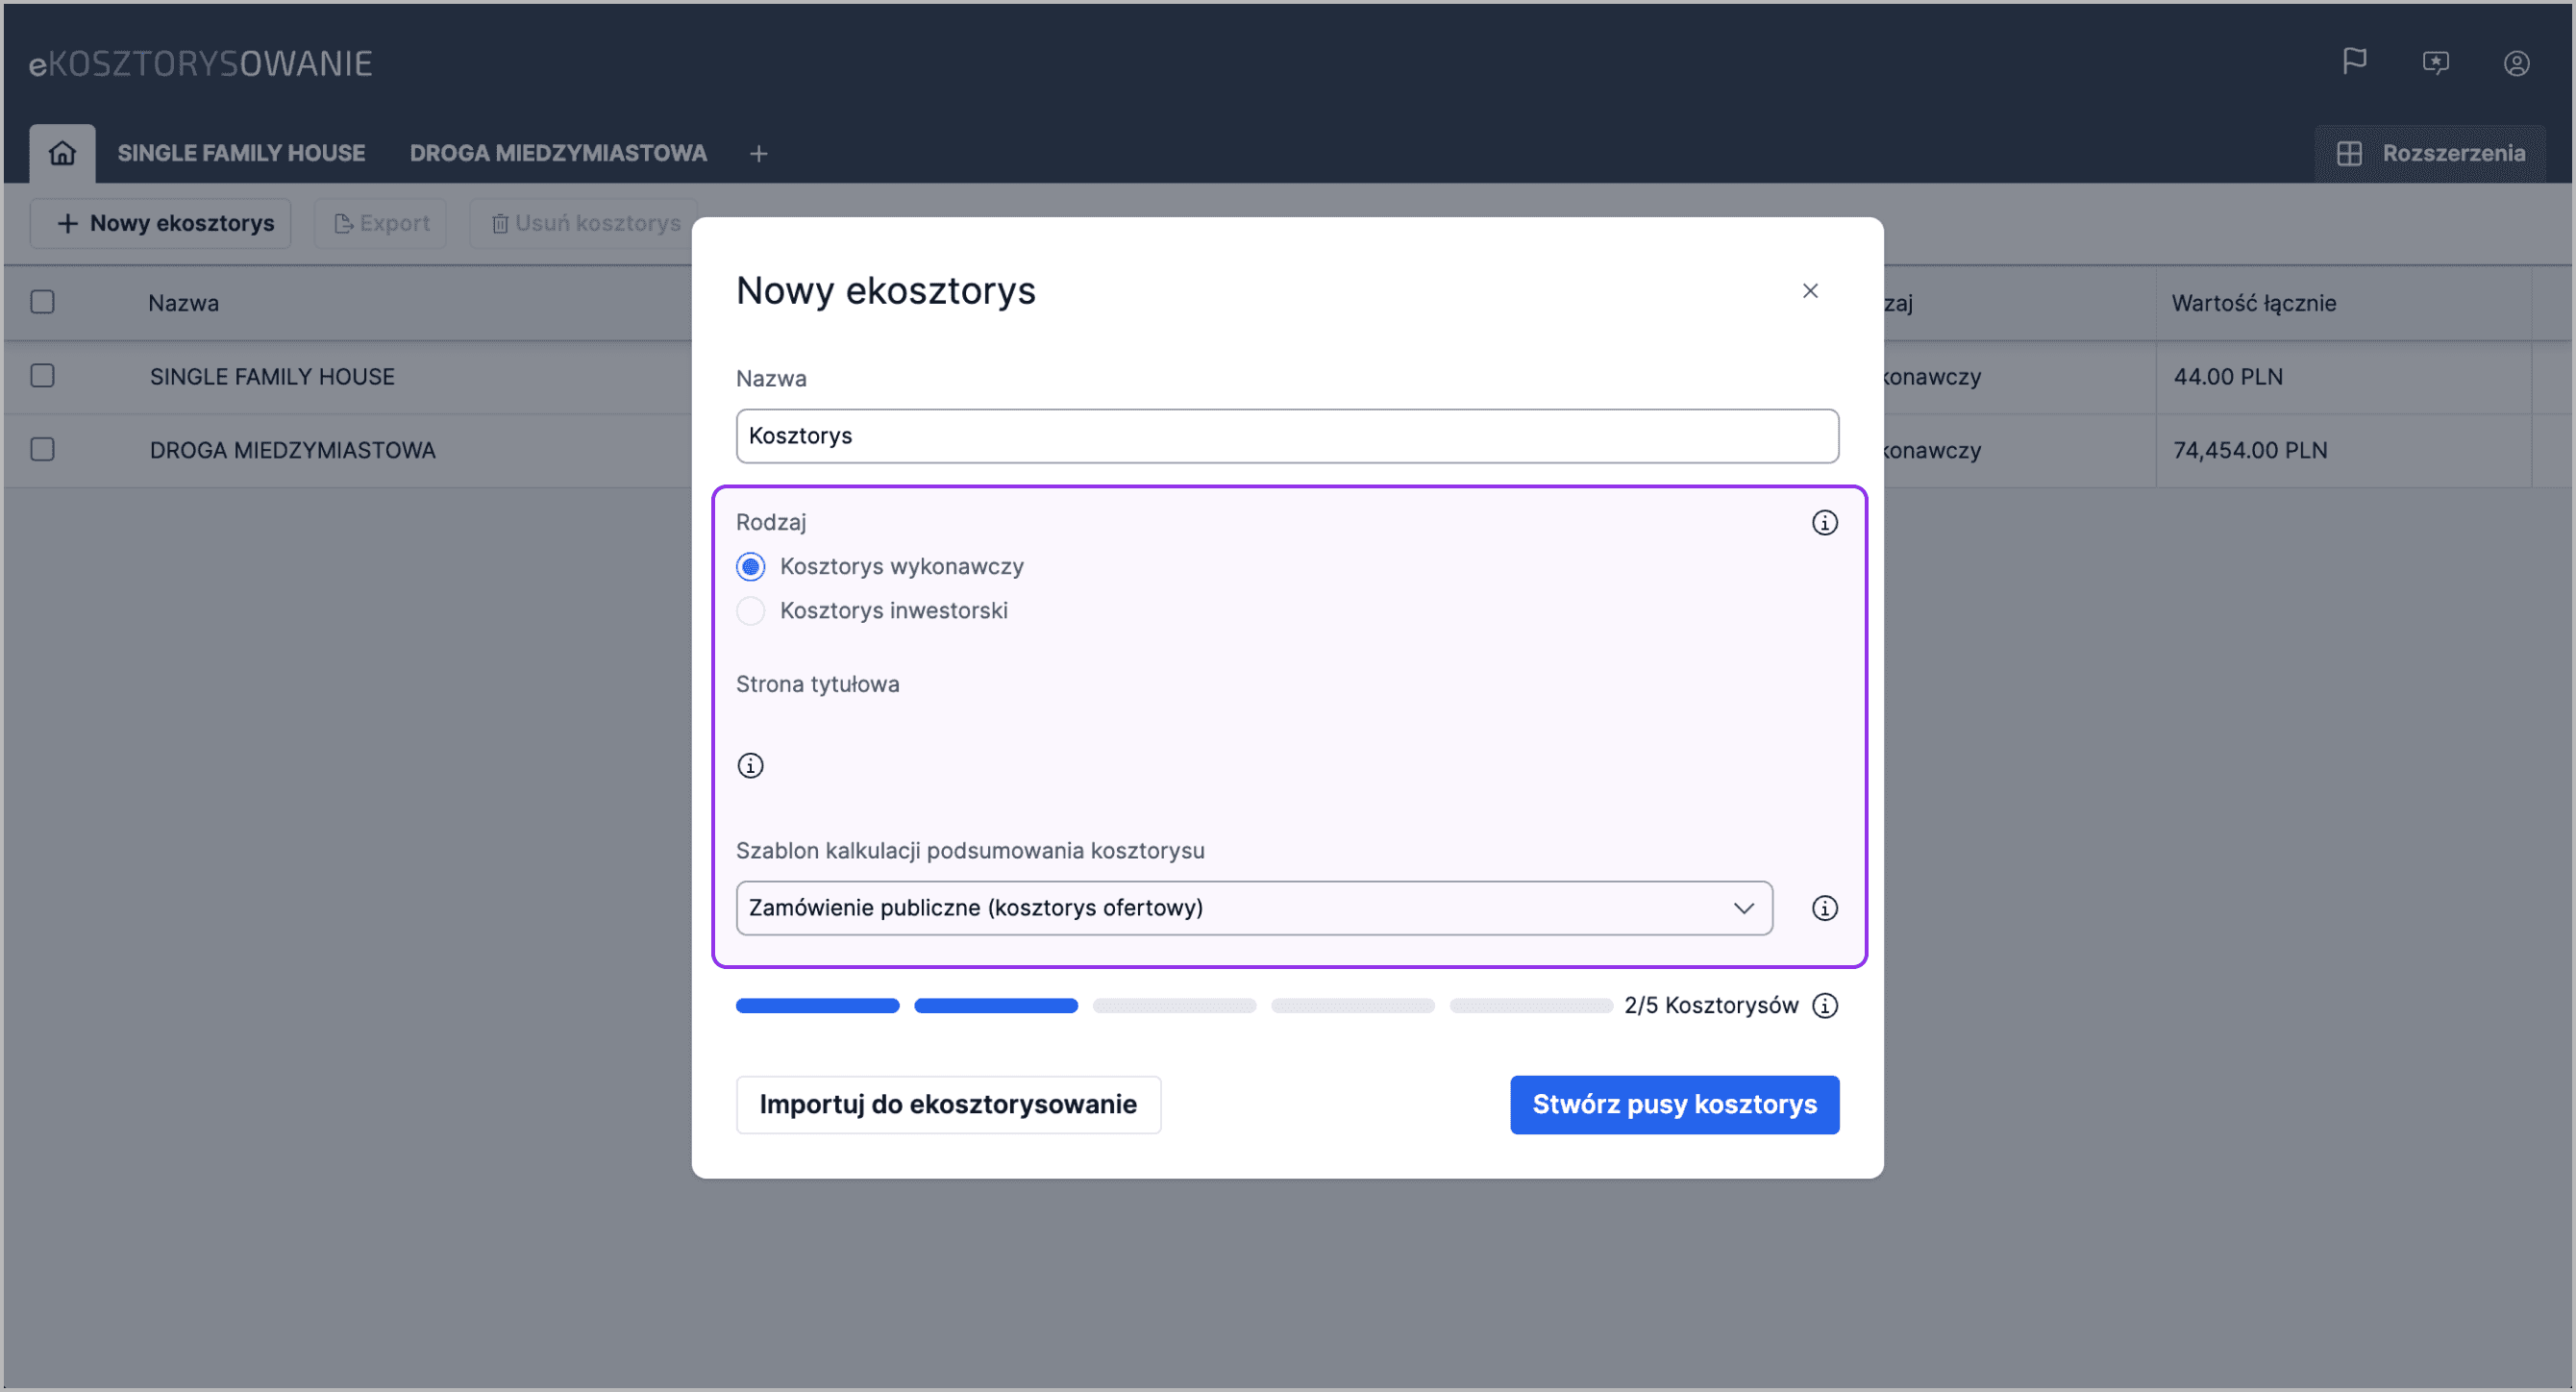Select the Kosztorys wykonawczy radio button
Screen dimensions: 2576x1392
pos(750,567)
